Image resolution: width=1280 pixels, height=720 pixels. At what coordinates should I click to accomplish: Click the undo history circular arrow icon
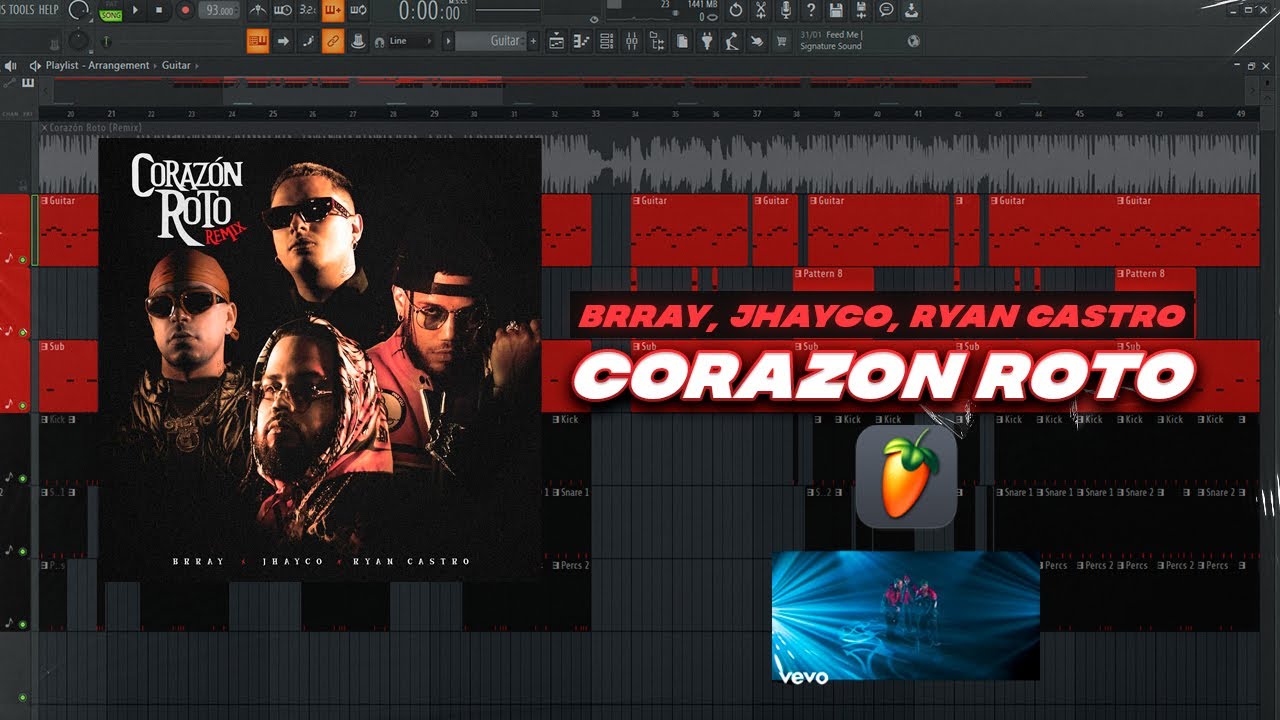point(736,11)
